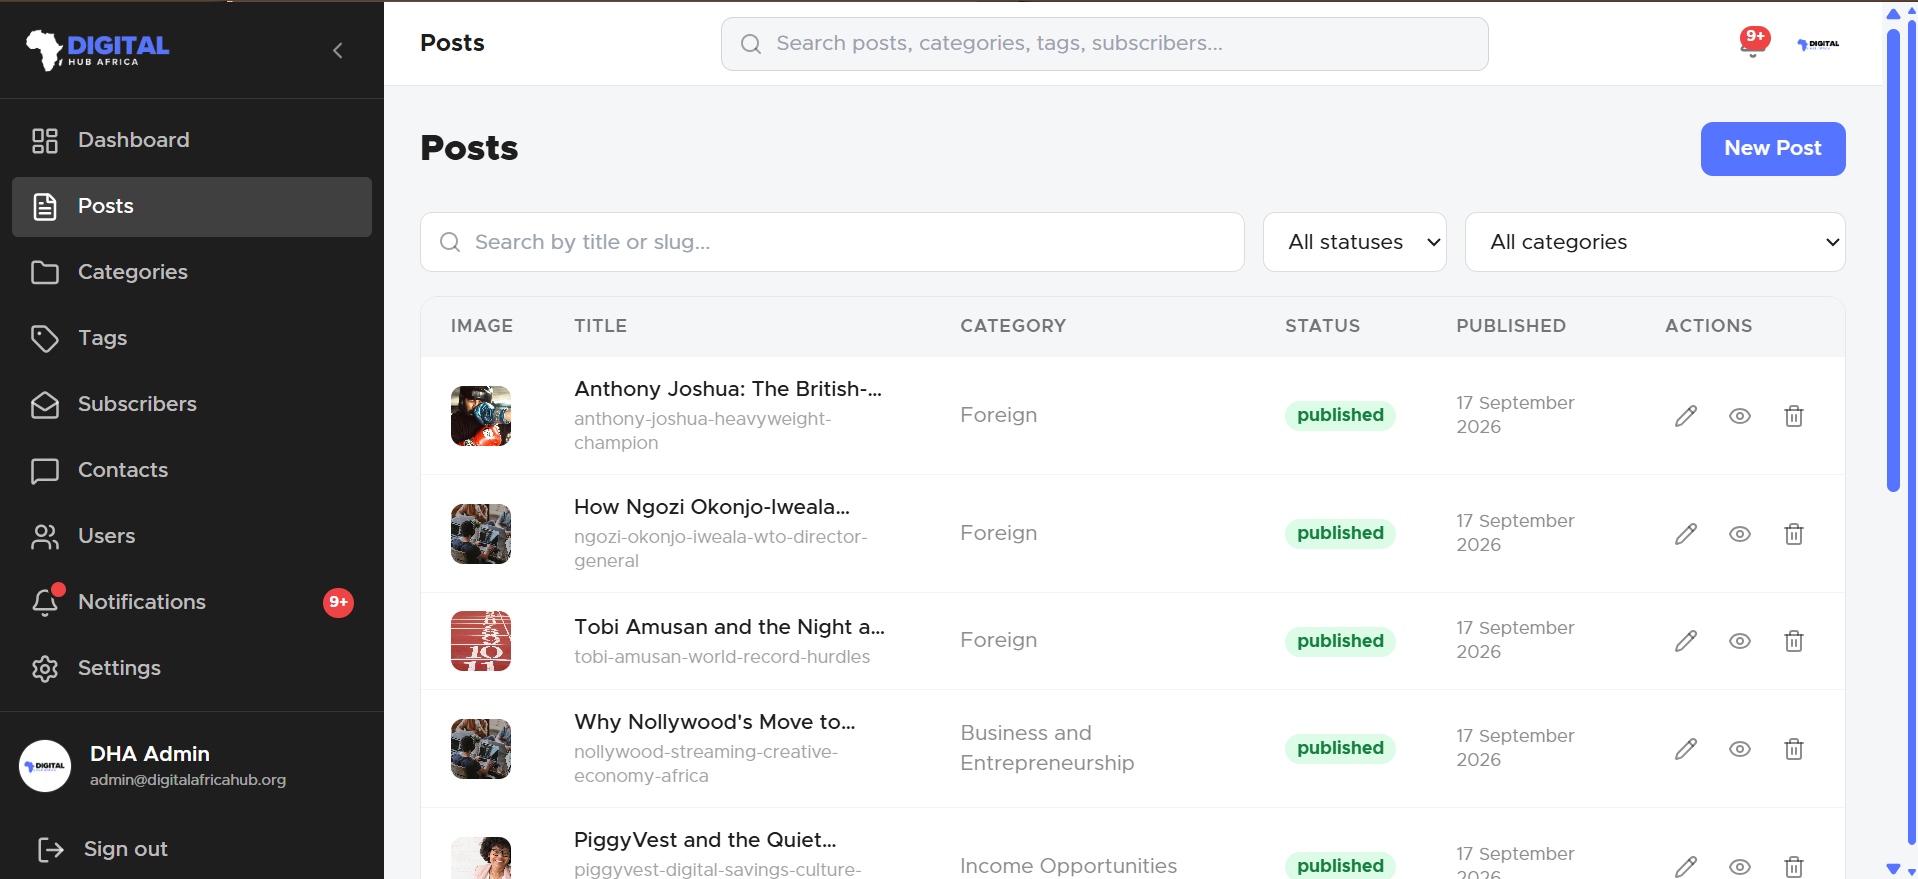Open Tags in the sidebar

point(192,339)
